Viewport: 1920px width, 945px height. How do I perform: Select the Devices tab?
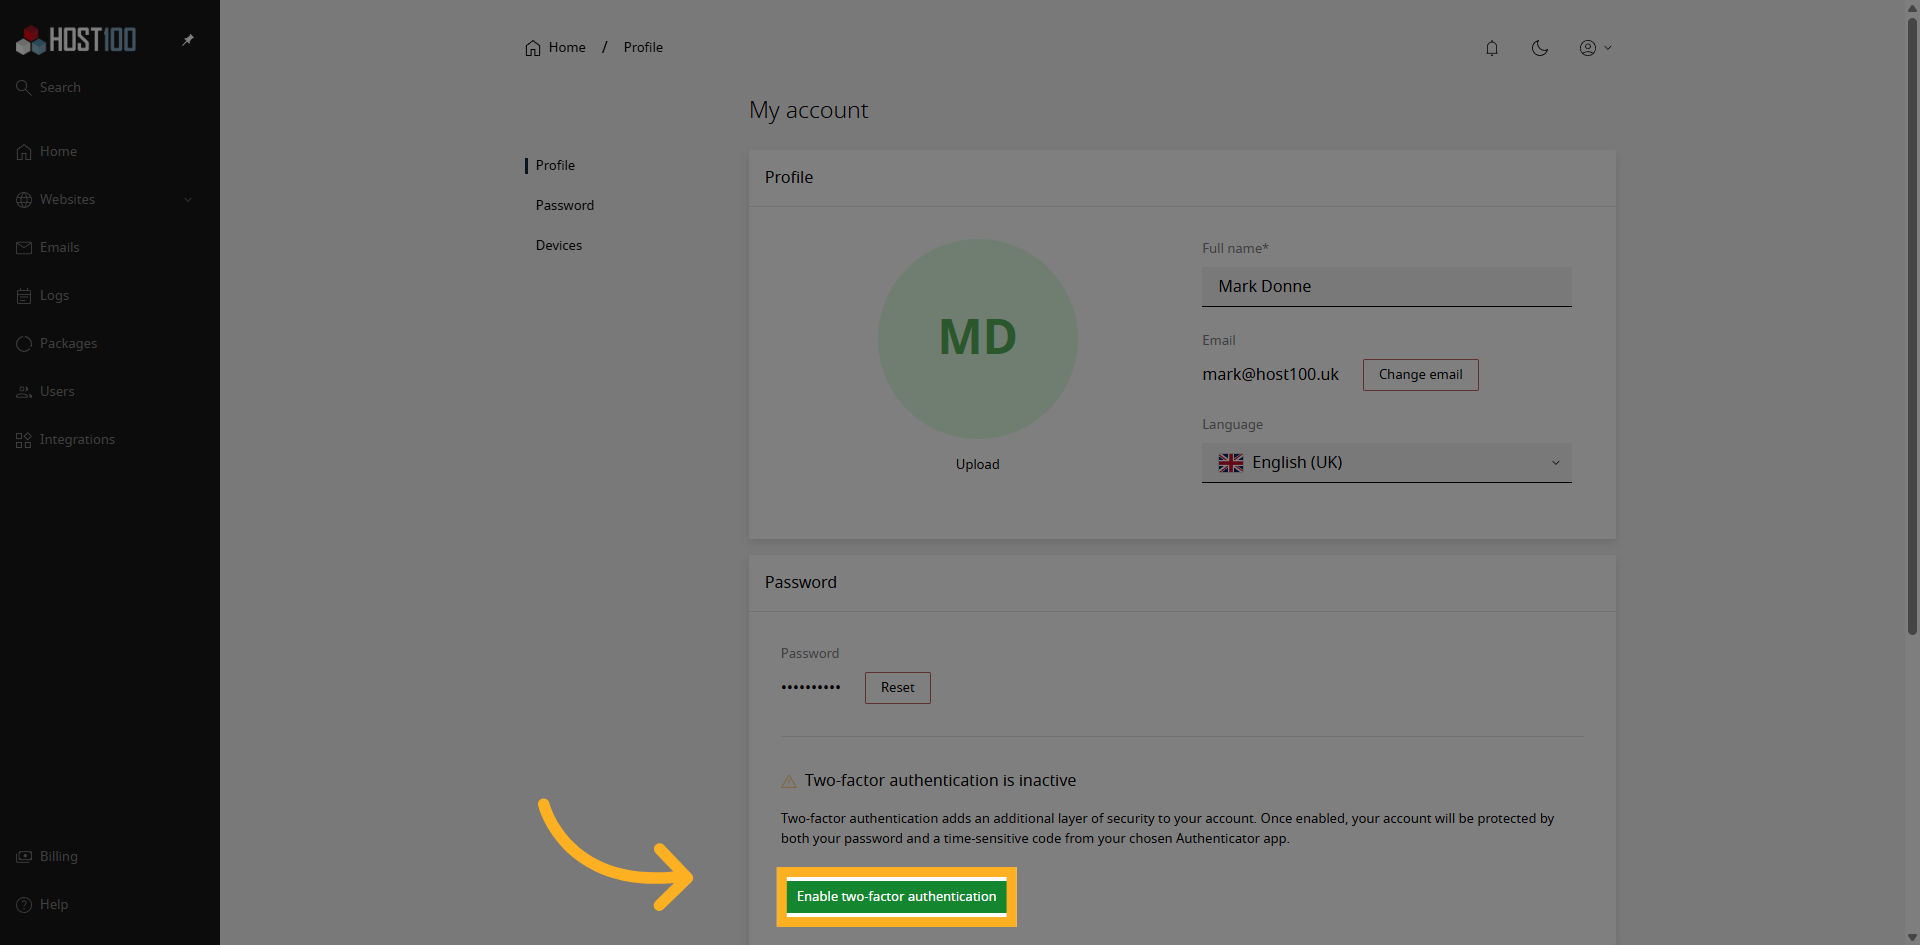[x=558, y=245]
